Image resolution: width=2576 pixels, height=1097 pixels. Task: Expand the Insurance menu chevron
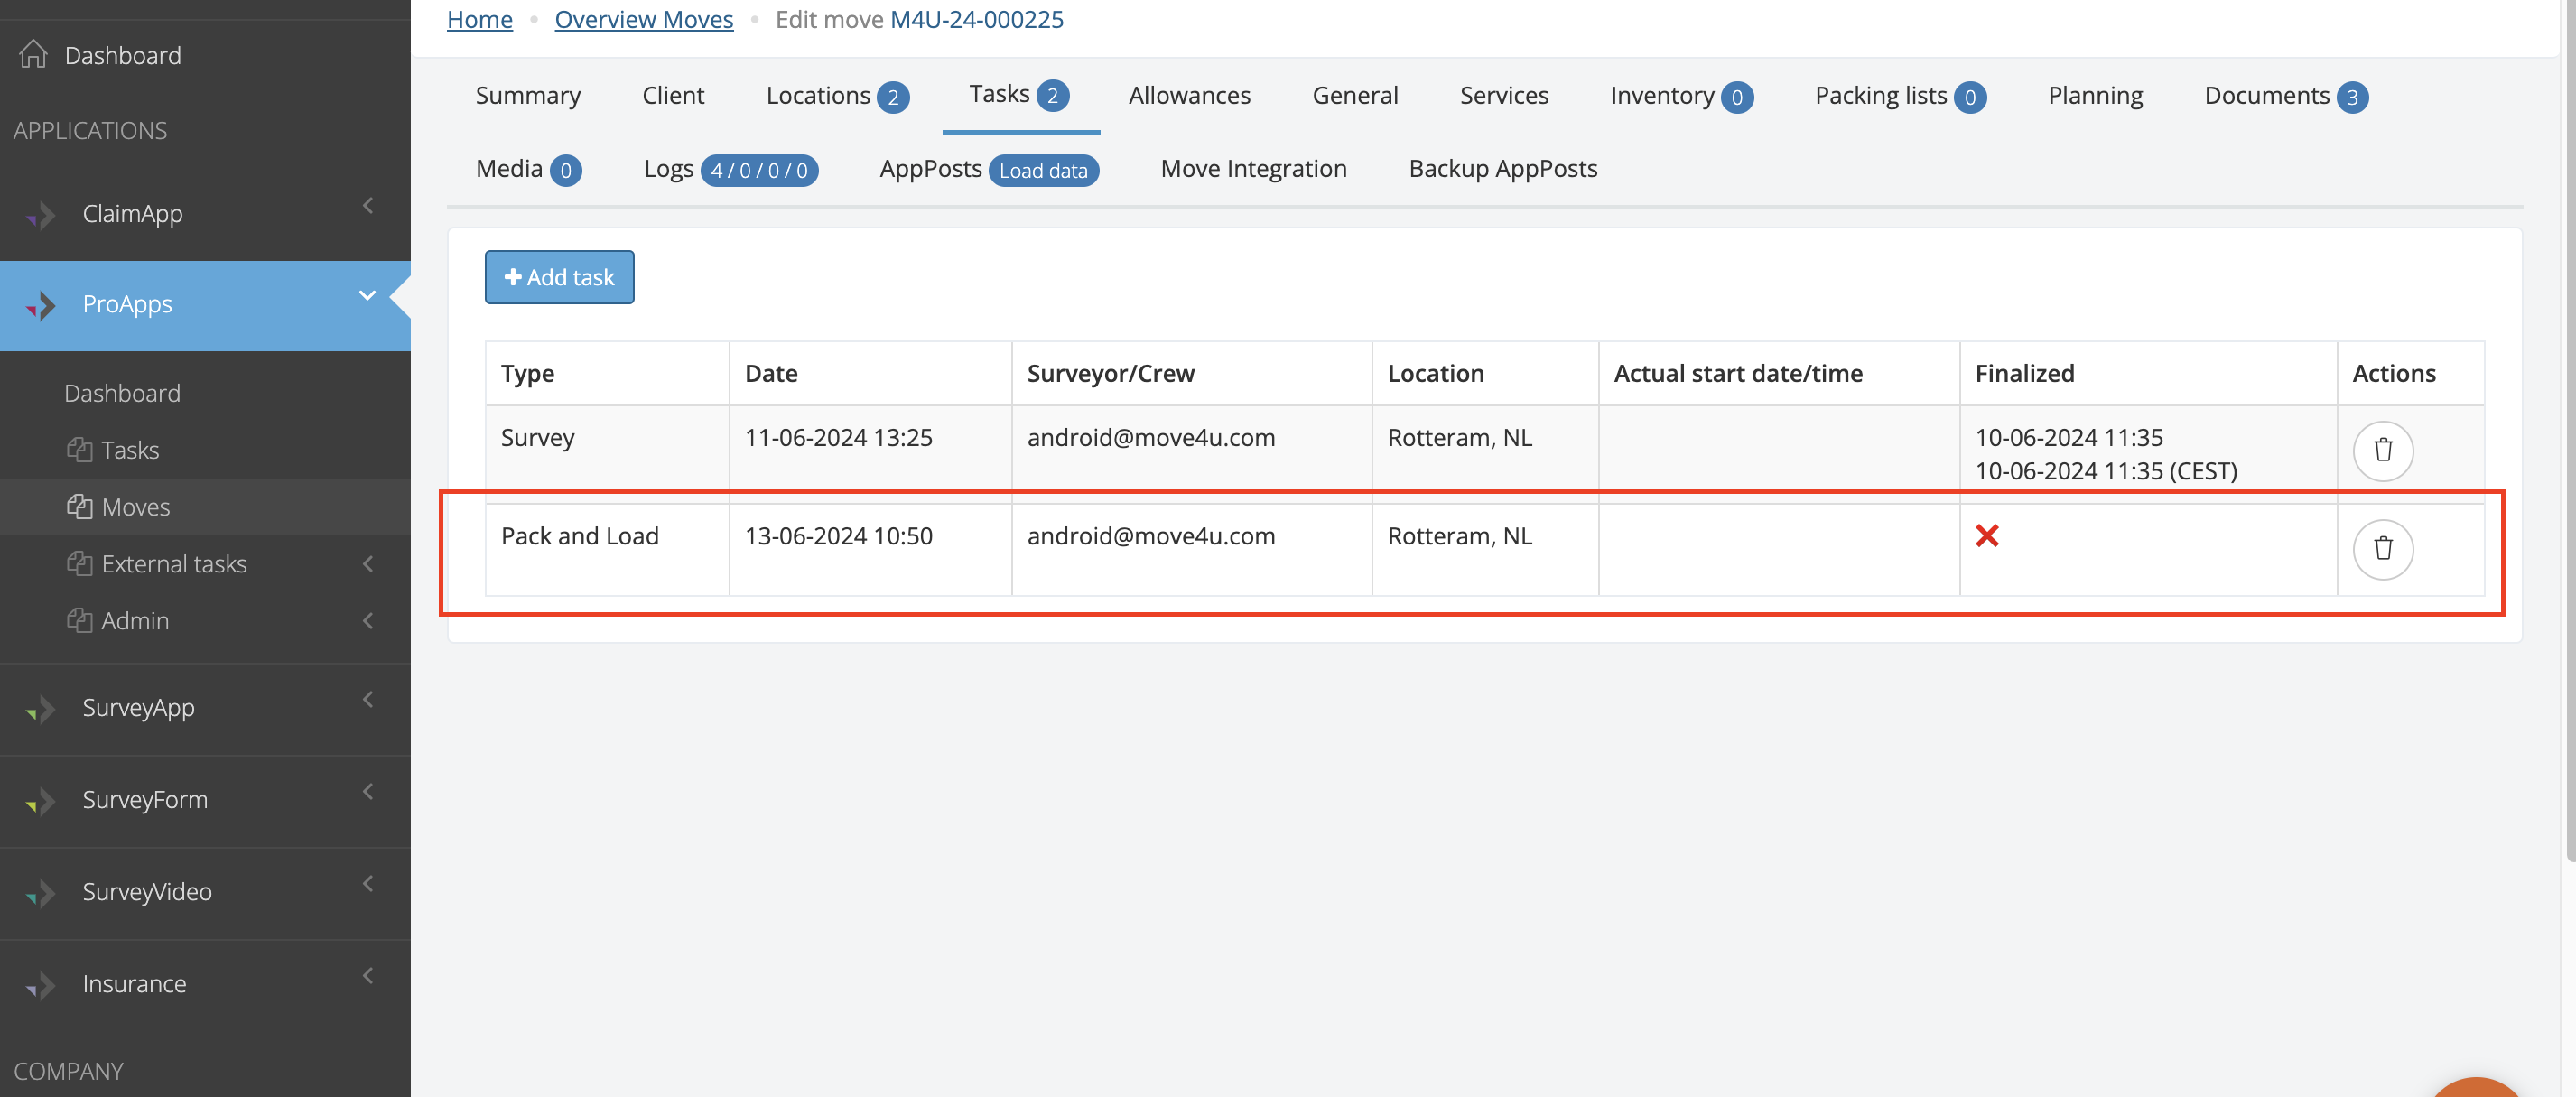click(x=368, y=976)
